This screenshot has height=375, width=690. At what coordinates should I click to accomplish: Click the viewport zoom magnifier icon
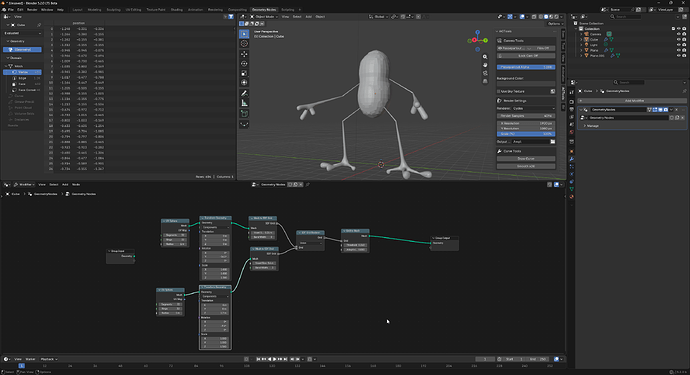coord(485,57)
